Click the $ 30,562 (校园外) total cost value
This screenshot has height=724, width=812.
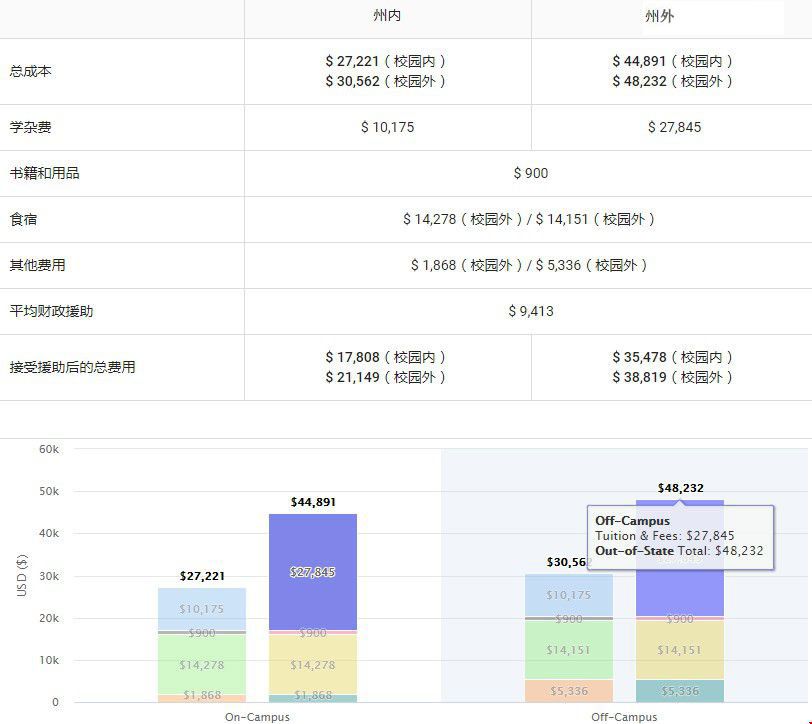tap(386, 81)
